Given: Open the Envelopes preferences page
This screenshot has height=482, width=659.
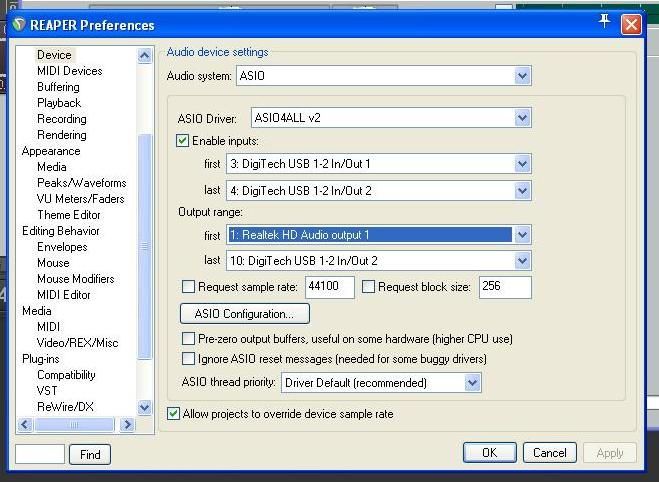Looking at the screenshot, I should 62,247.
